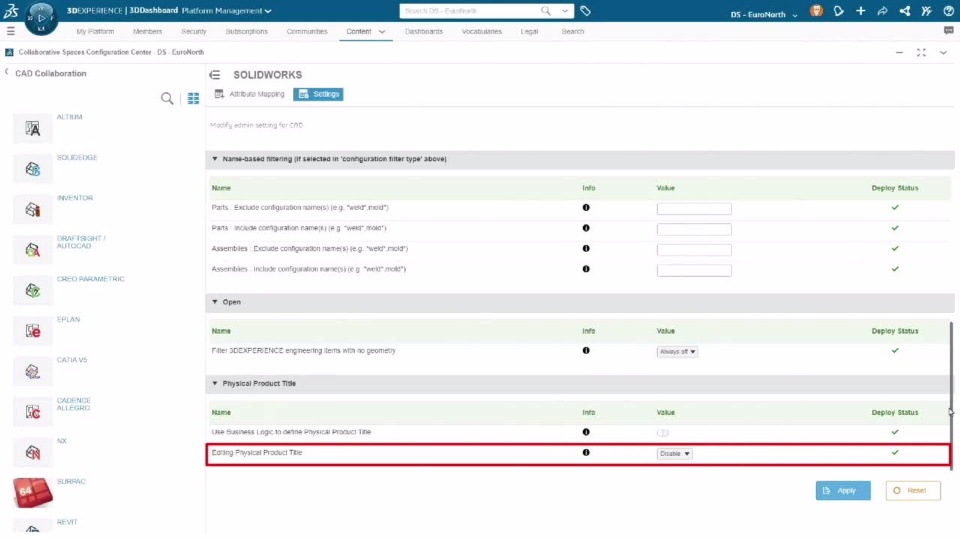This screenshot has height=540, width=960.
Task: Open the Always off dropdown
Action: click(x=677, y=352)
